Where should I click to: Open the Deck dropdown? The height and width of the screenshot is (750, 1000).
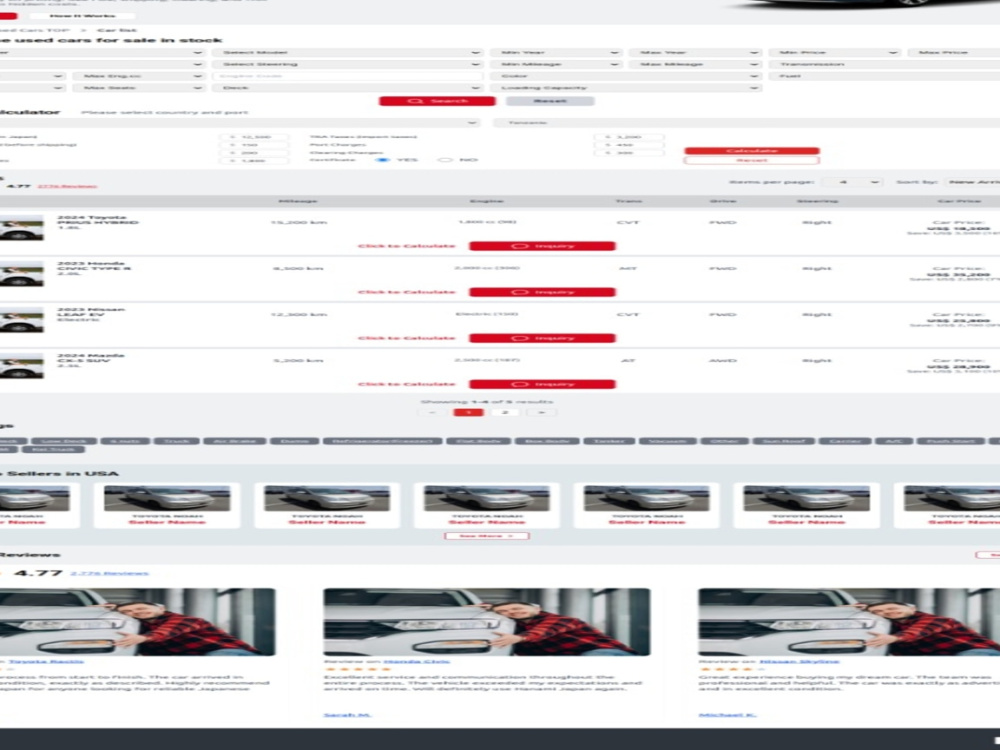[348, 88]
